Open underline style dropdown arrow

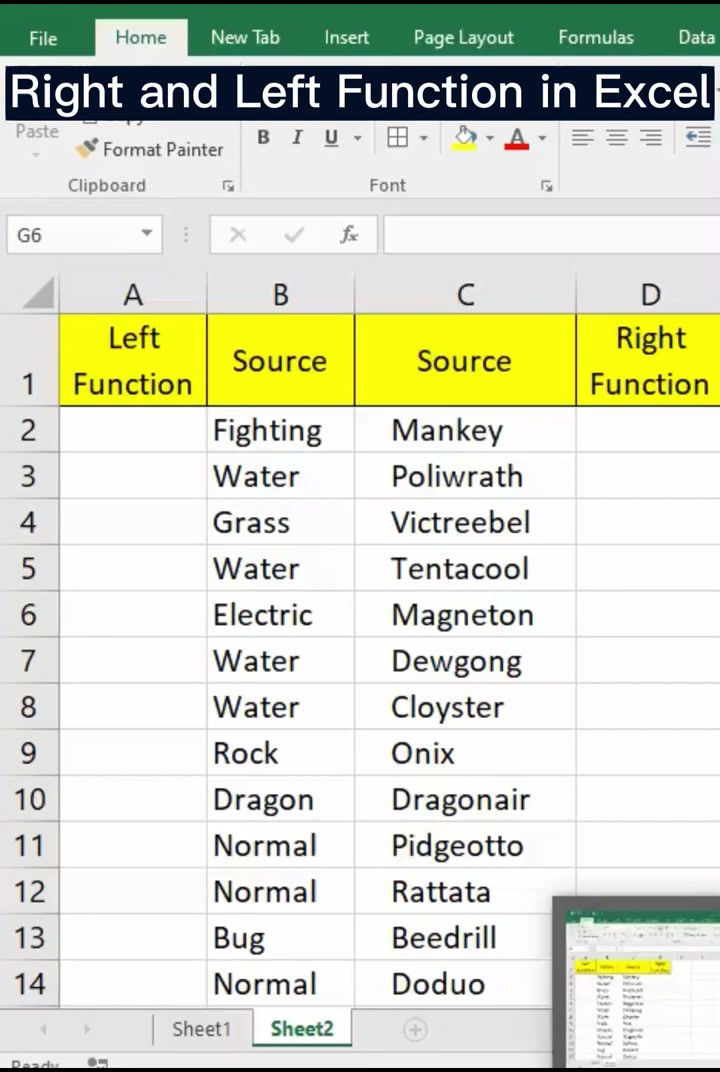point(358,138)
